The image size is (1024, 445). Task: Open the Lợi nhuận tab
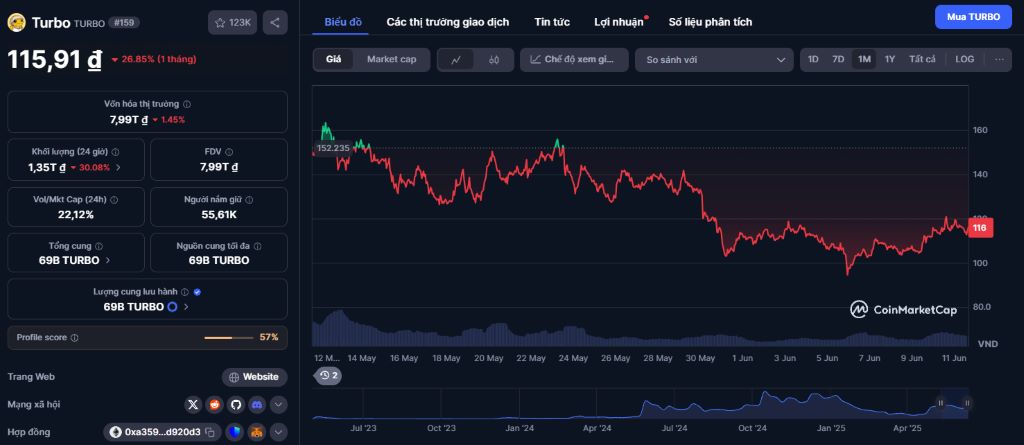tap(618, 22)
